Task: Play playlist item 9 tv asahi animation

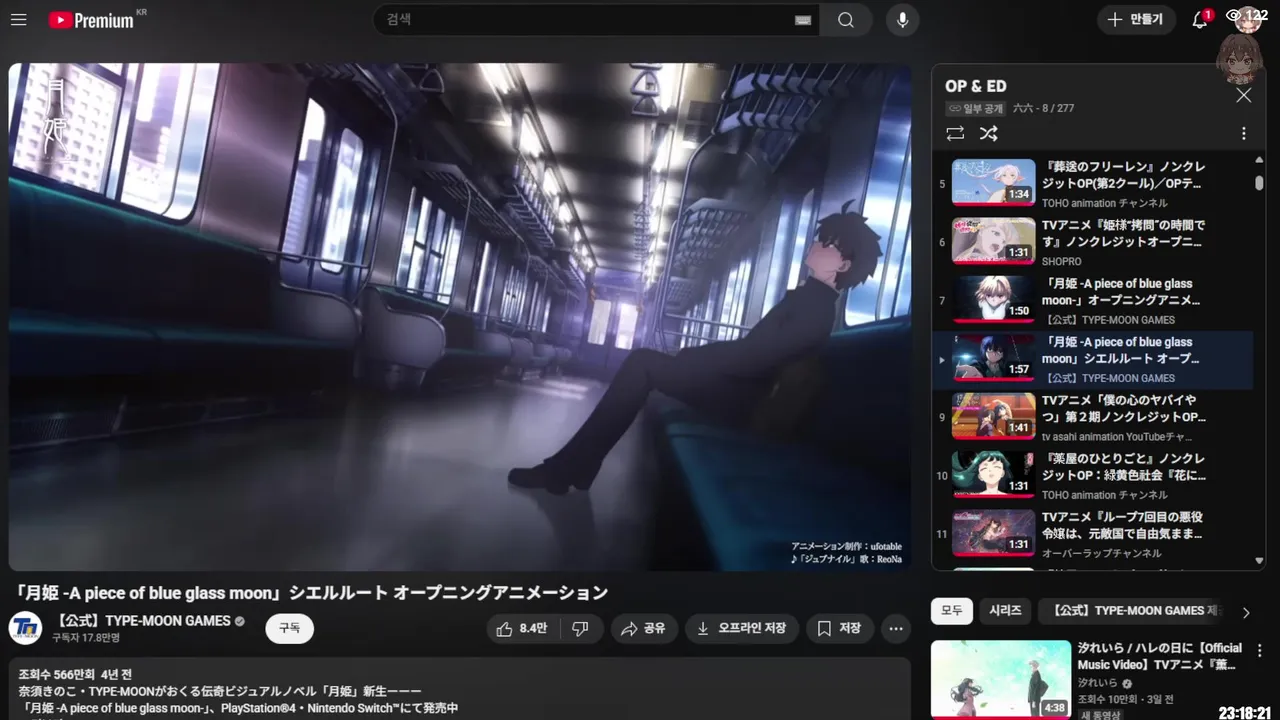Action: pos(1092,417)
